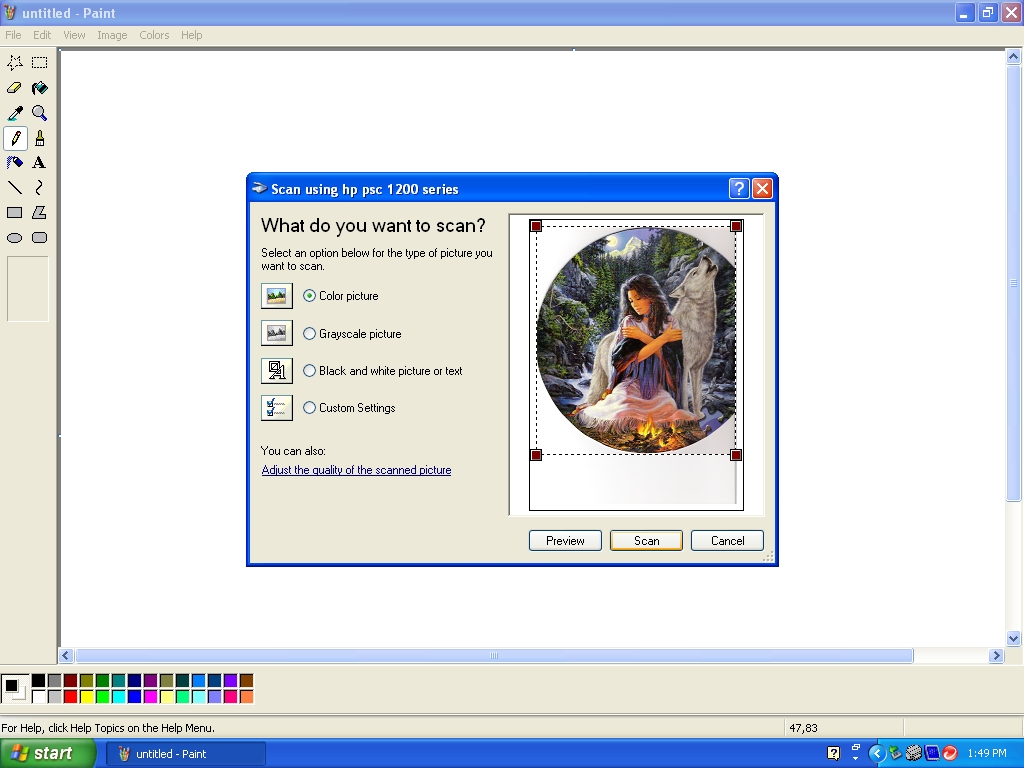Choose the Rectangle shape tool
This screenshot has height=768, width=1024.
tap(14, 213)
